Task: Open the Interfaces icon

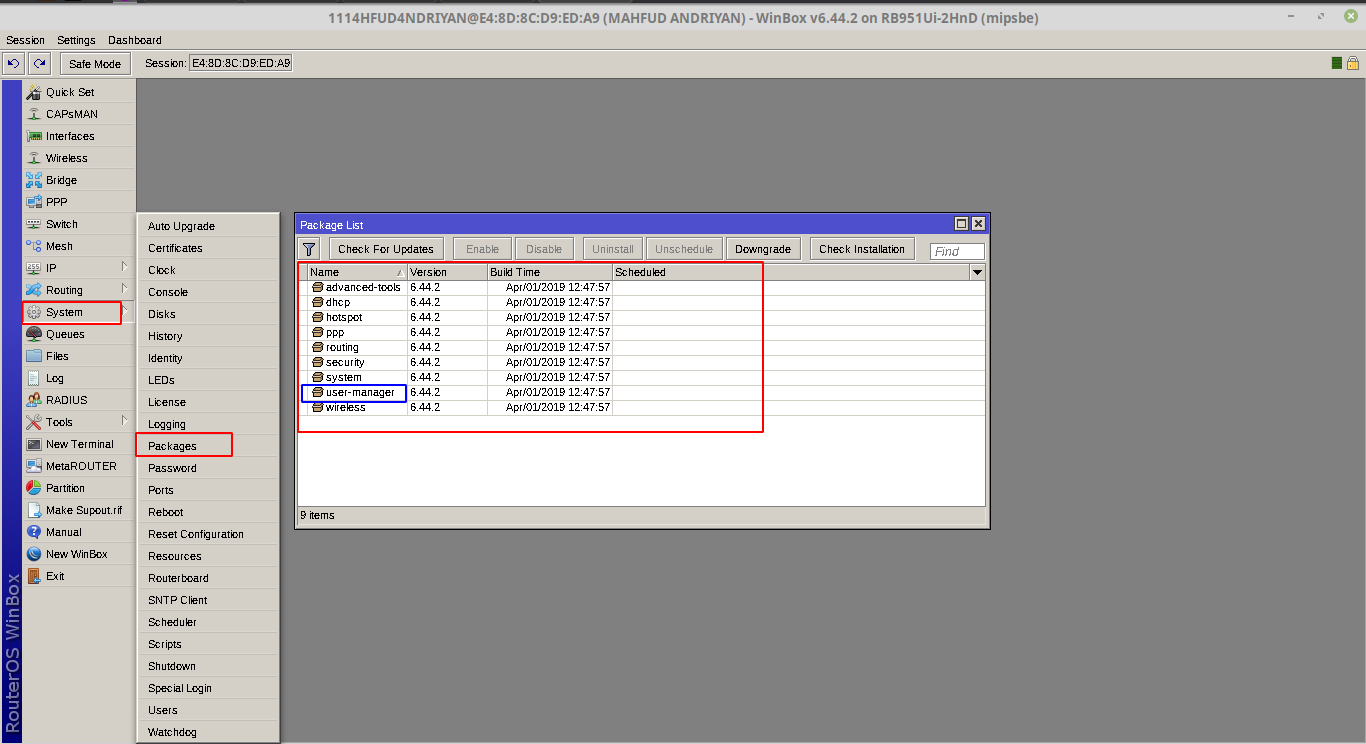Action: point(34,136)
